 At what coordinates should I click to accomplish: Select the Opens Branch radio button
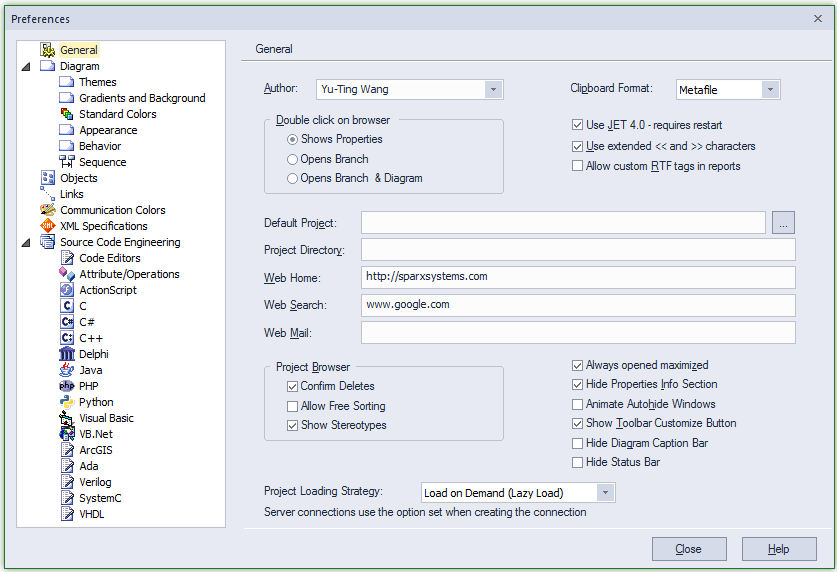(x=292, y=159)
